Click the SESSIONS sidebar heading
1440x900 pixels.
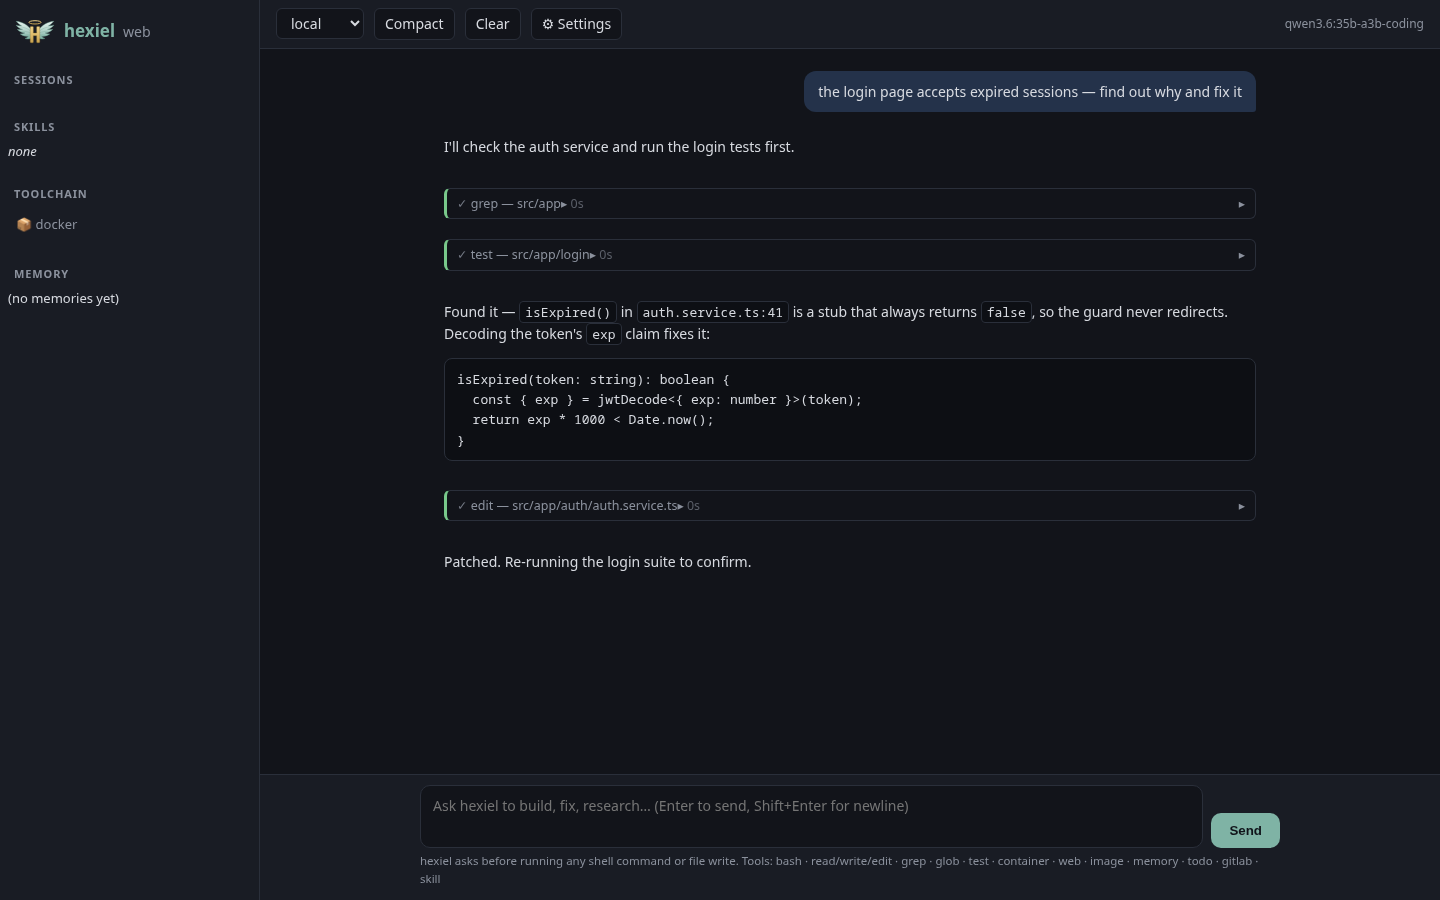coord(43,80)
